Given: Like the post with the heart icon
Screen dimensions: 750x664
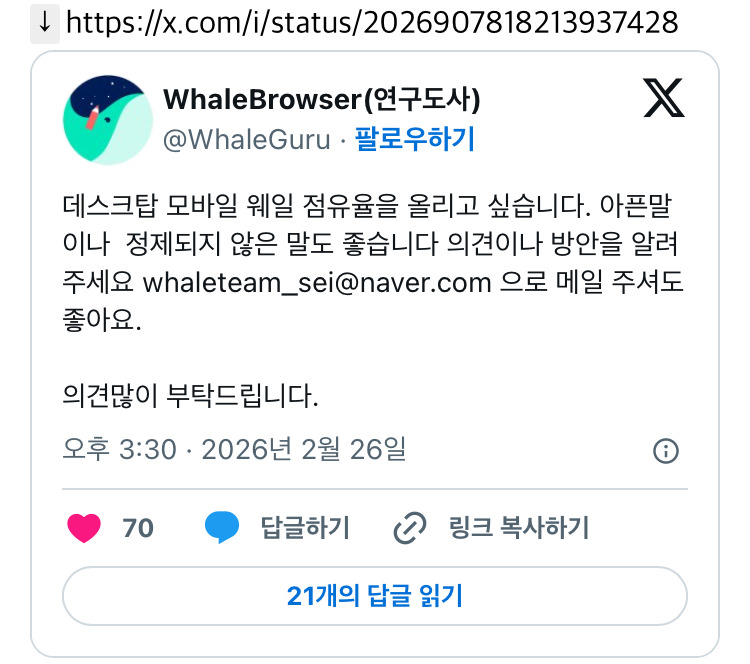Looking at the screenshot, I should click(x=84, y=528).
